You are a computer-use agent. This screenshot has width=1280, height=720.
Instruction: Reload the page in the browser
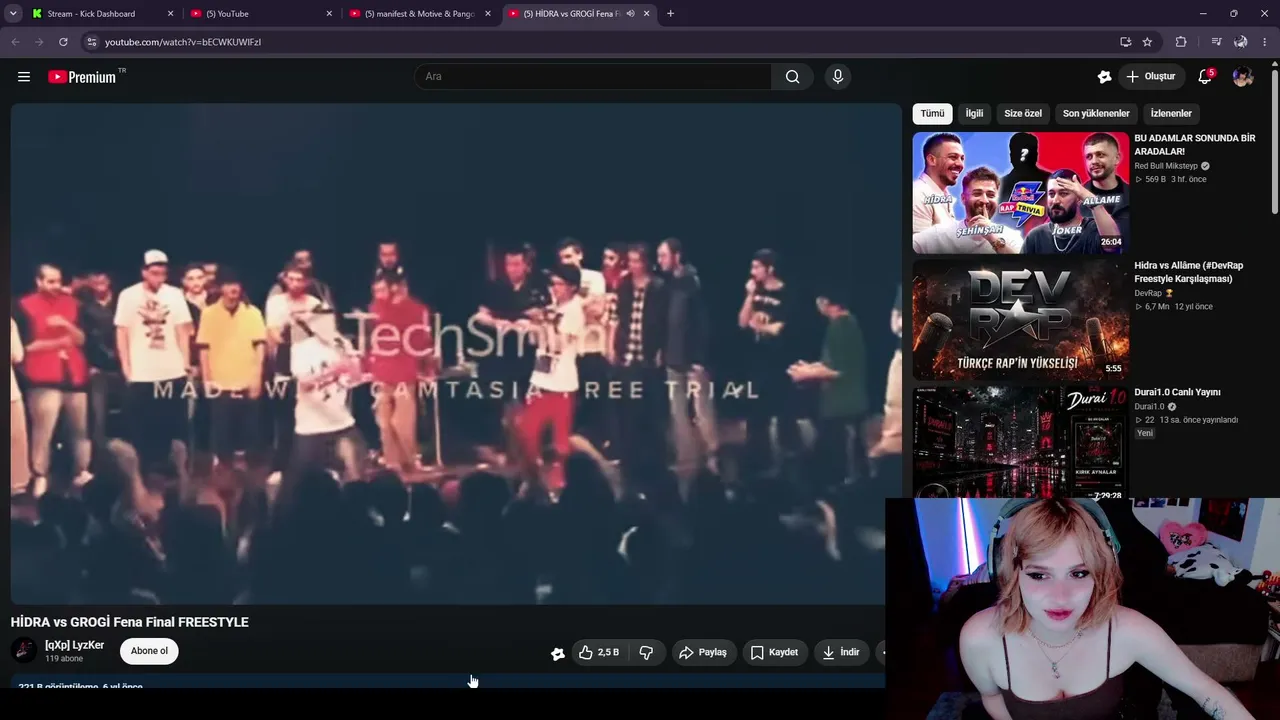[63, 42]
